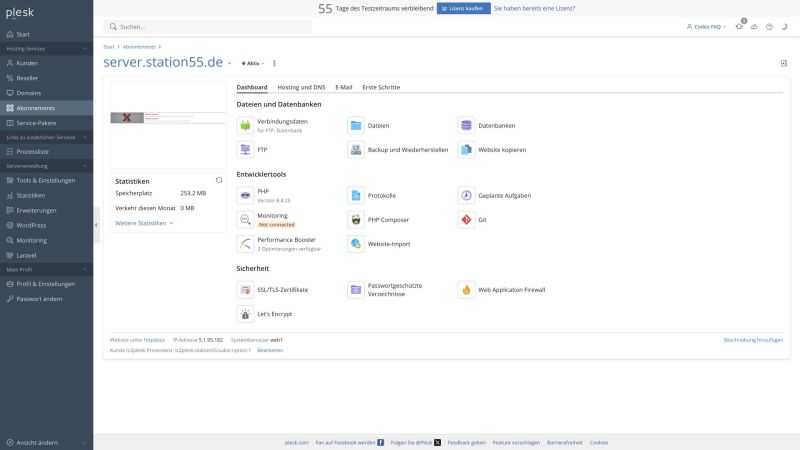Click the help question mark icon
This screenshot has width=800, height=450.
[x=769, y=27]
